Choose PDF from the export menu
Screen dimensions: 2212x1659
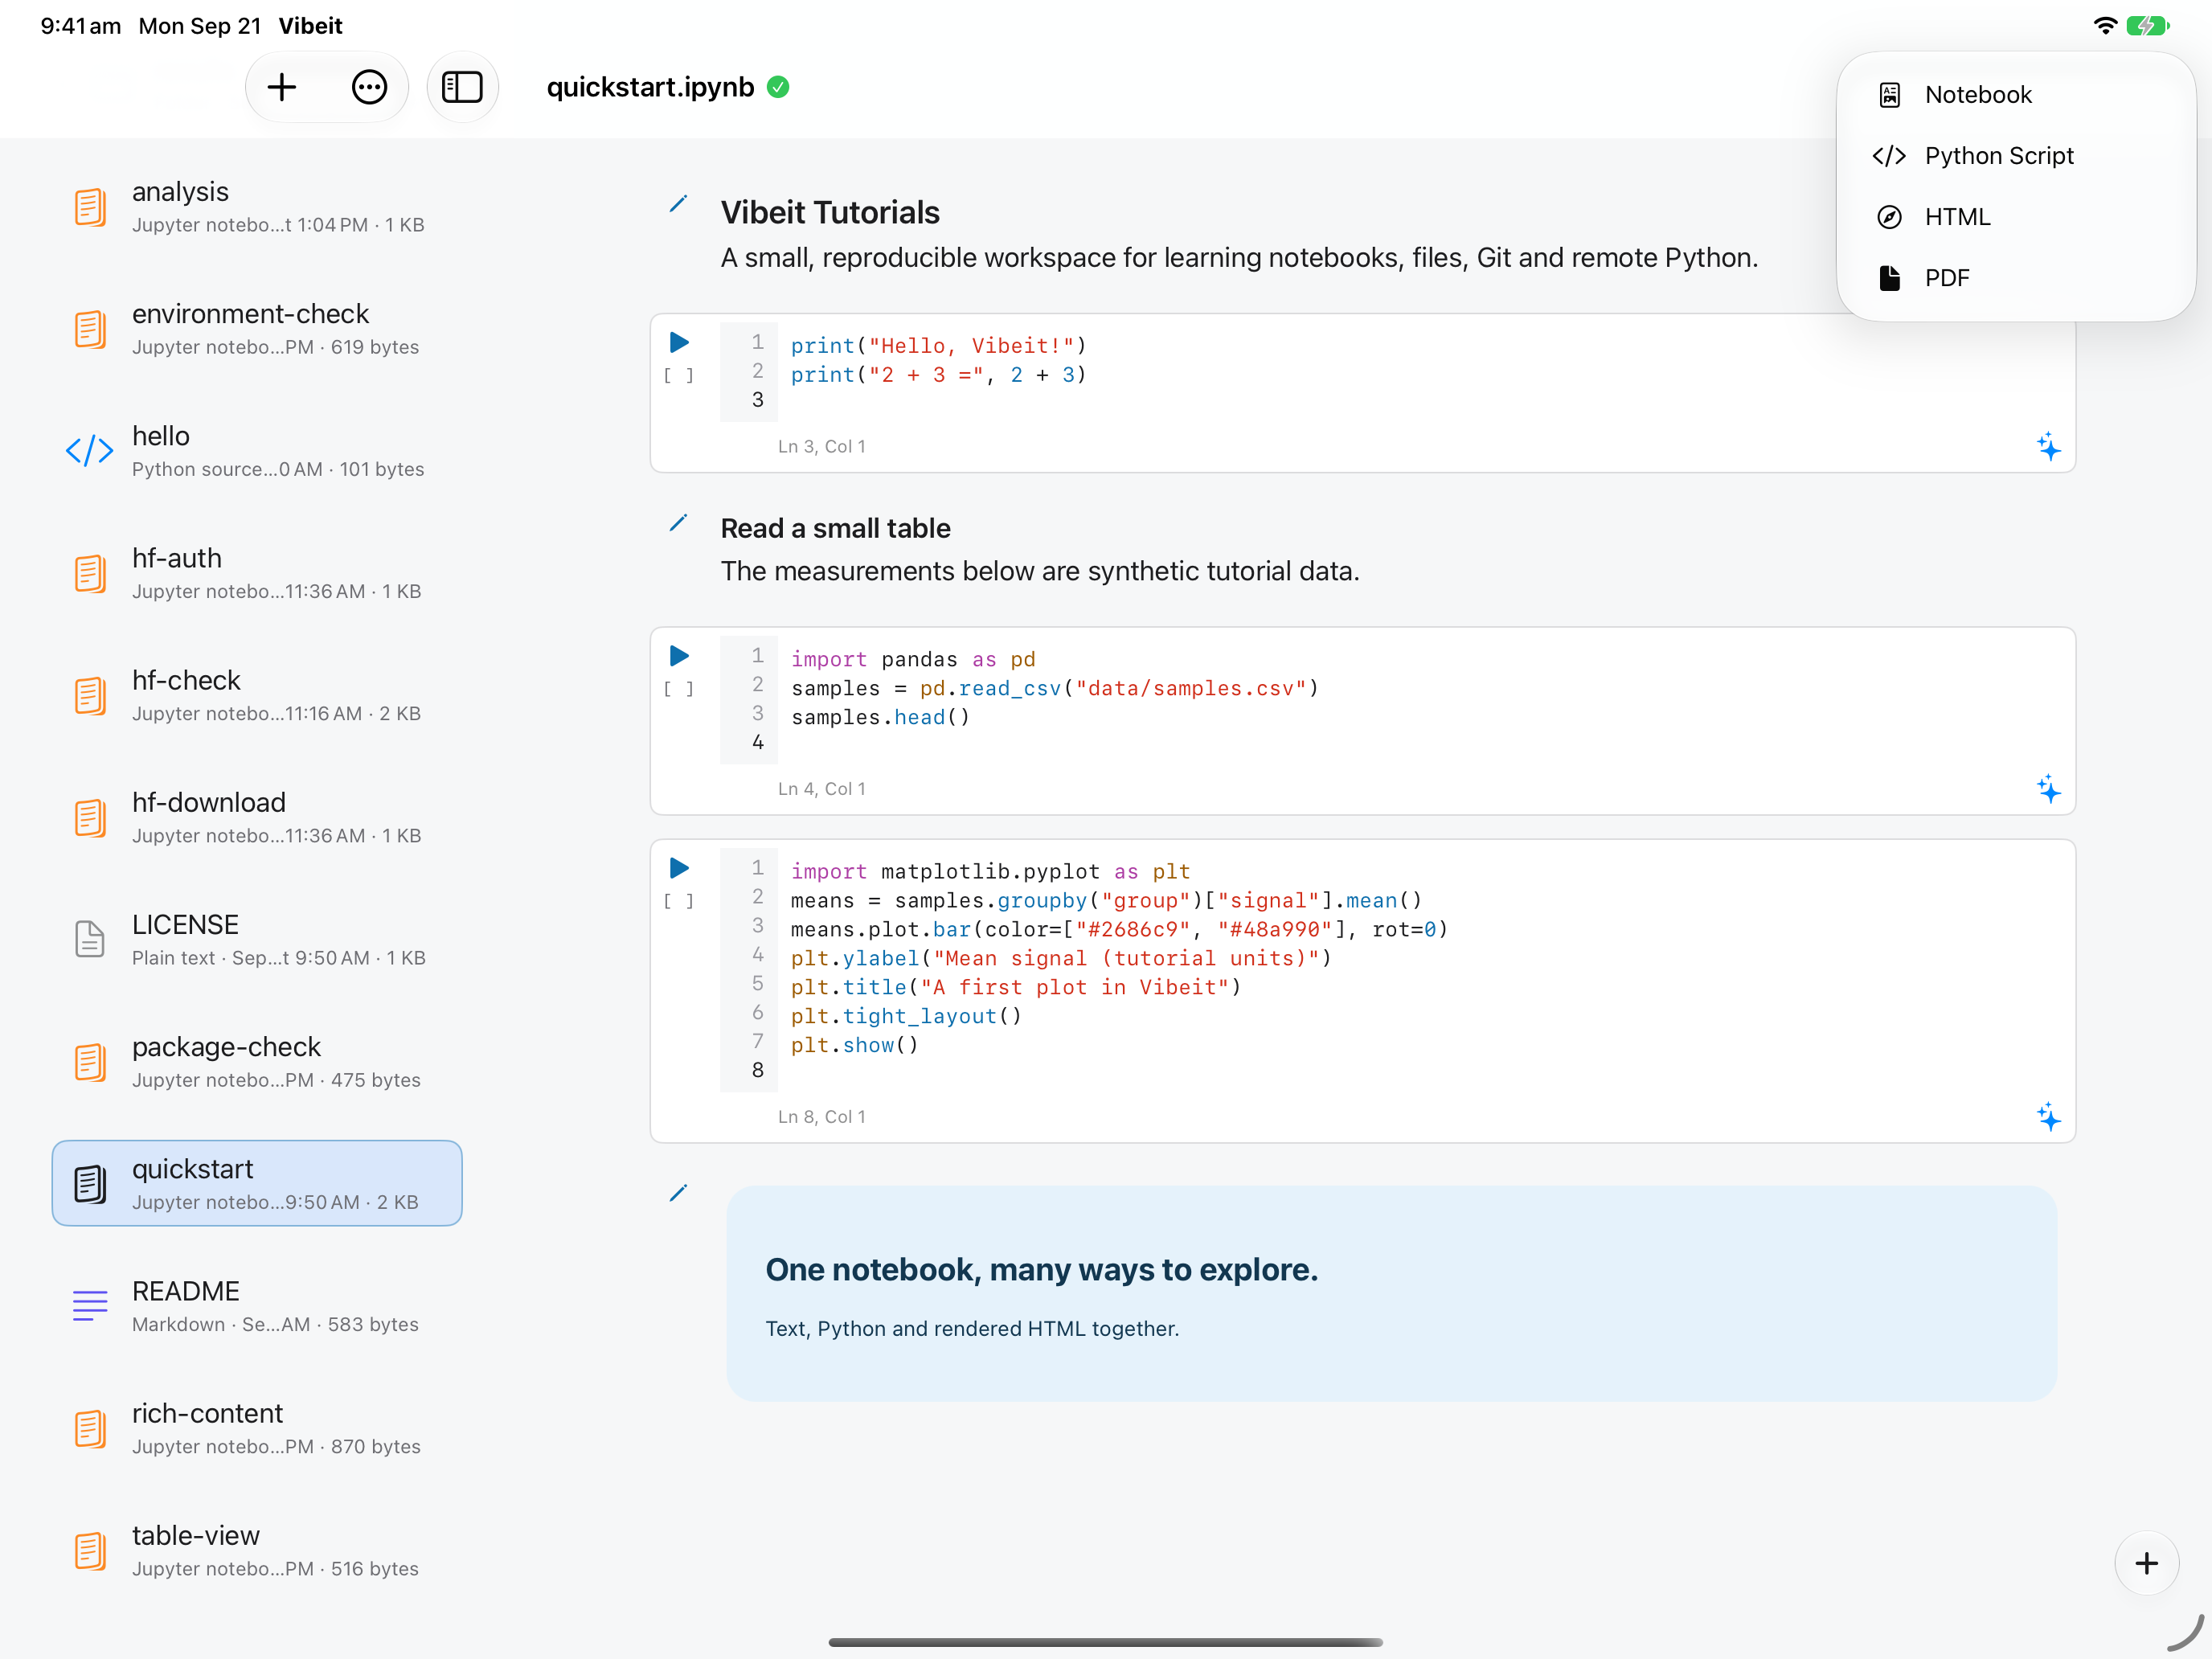click(x=2016, y=278)
